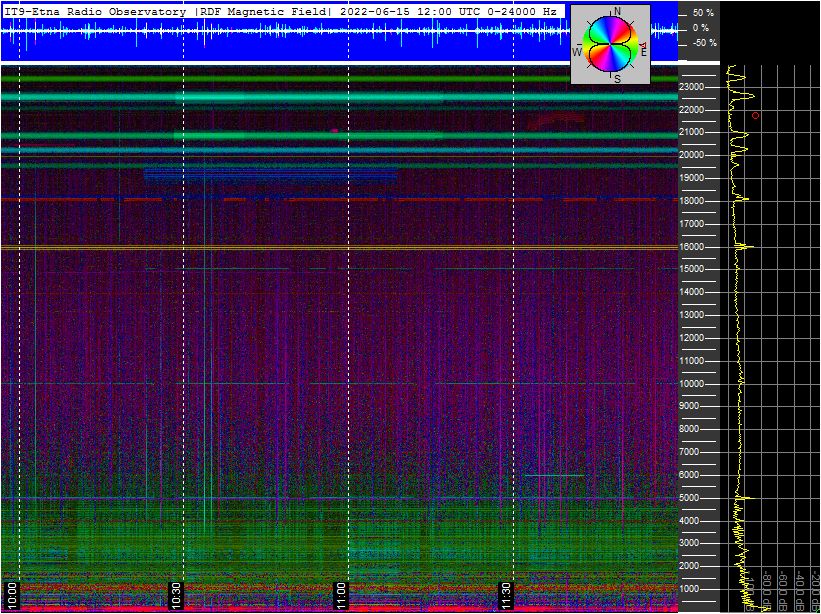Screen dimensions: 821x614
Task: Click the 10:30 time marker label
Action: click(176, 594)
